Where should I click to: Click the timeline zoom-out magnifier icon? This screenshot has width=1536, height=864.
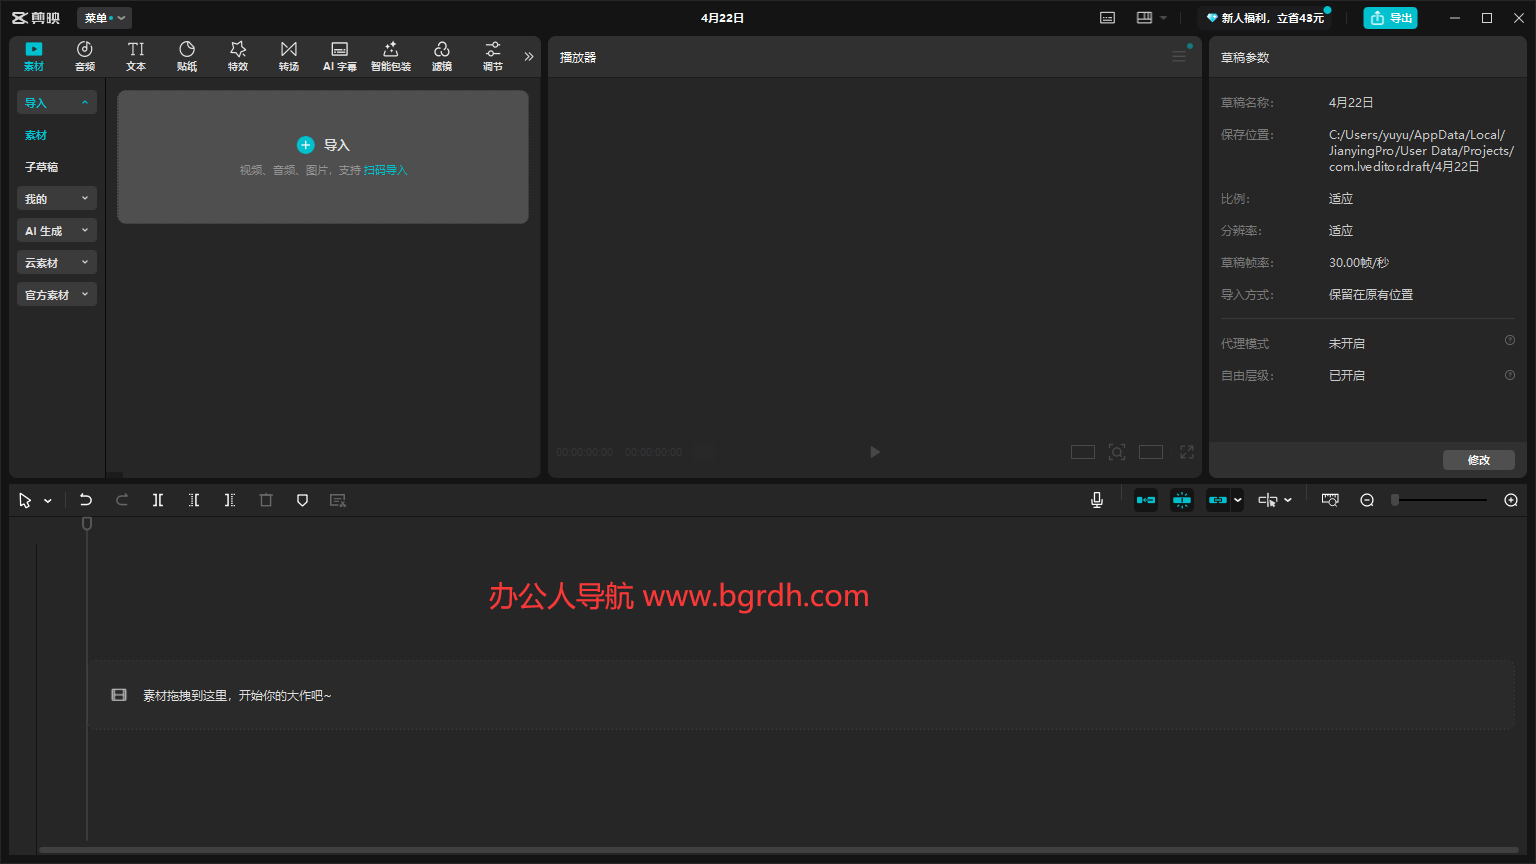(x=1367, y=500)
